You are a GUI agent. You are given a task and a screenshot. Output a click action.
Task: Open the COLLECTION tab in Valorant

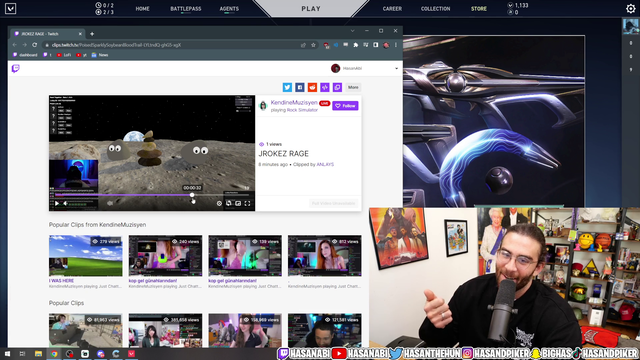pyautogui.click(x=436, y=9)
